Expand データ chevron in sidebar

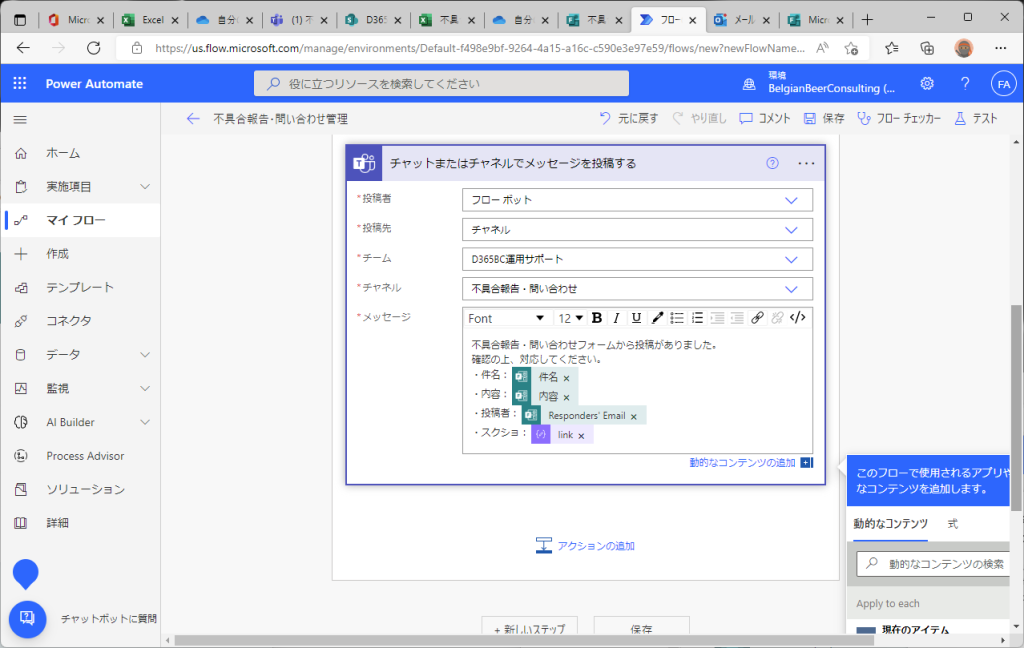[x=145, y=355]
